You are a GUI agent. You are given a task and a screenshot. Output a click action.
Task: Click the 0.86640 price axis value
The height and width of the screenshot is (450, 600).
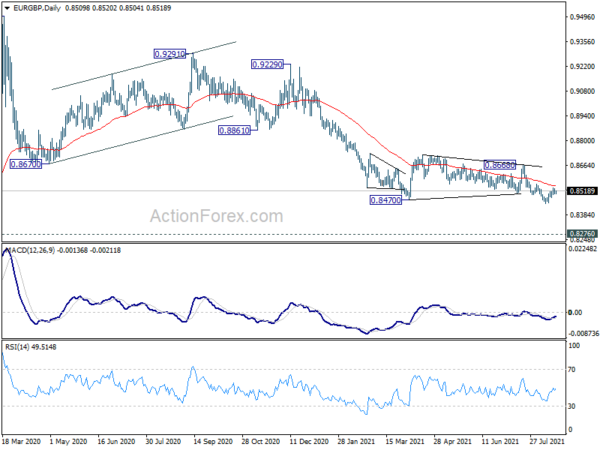click(582, 165)
